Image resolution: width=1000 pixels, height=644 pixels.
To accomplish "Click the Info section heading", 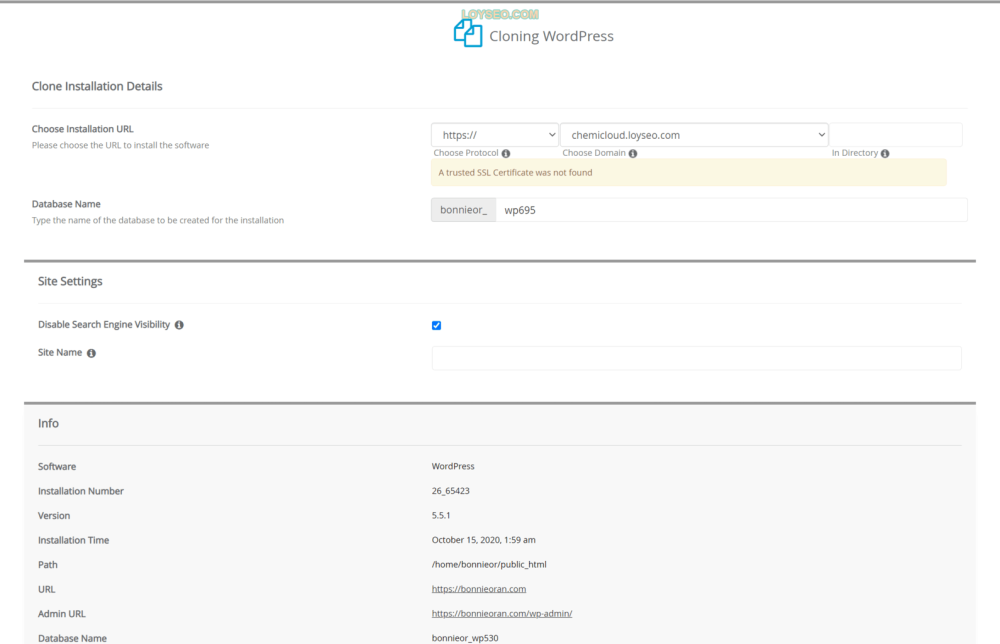I will (x=48, y=423).
